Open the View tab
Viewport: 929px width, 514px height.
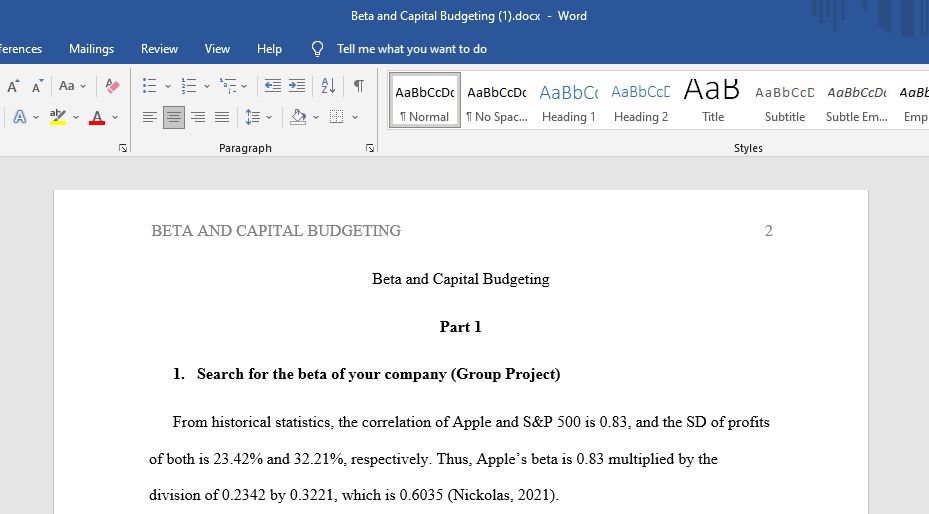coord(217,49)
